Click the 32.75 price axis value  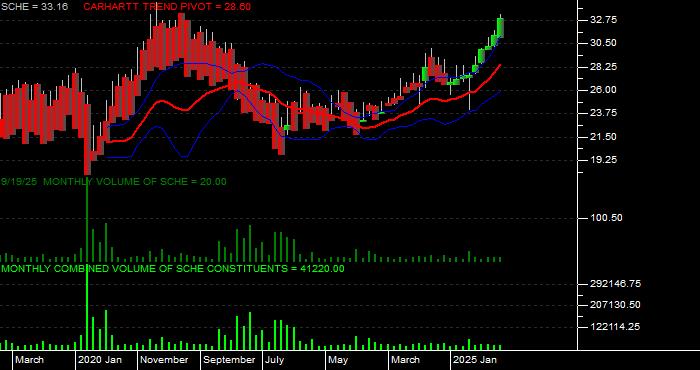[x=603, y=20]
